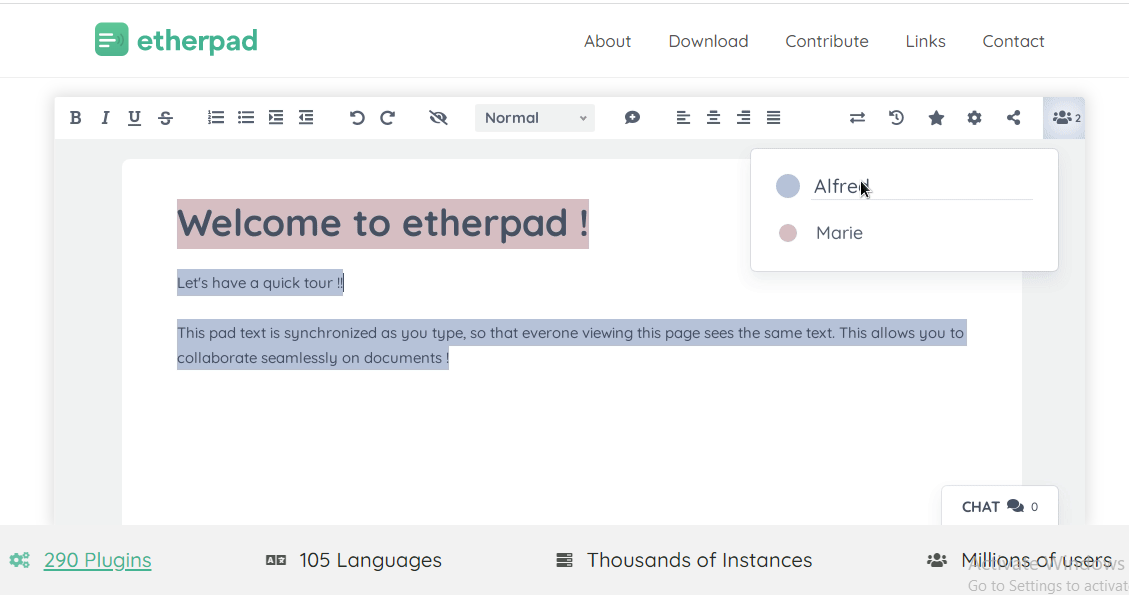Toggle underline on the selection

point(134,117)
